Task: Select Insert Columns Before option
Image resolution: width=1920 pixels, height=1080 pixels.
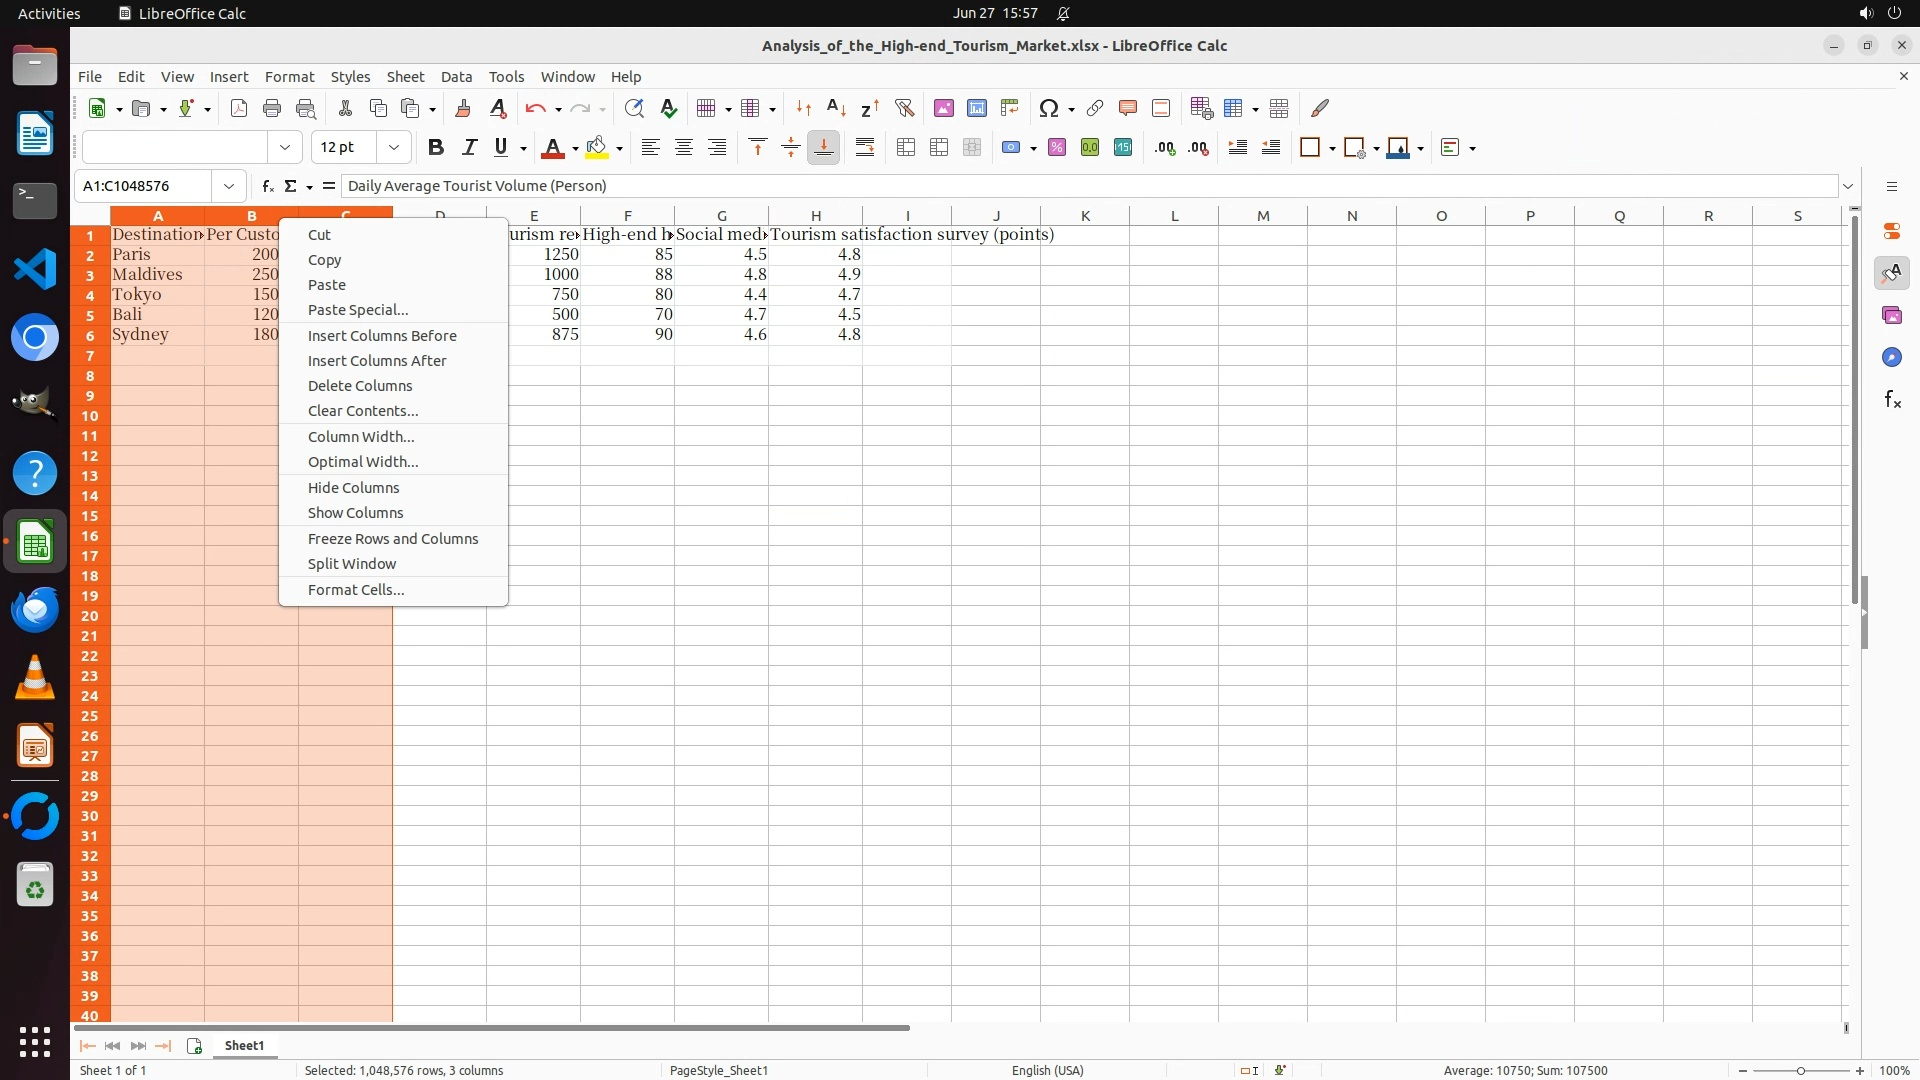Action: coord(382,335)
